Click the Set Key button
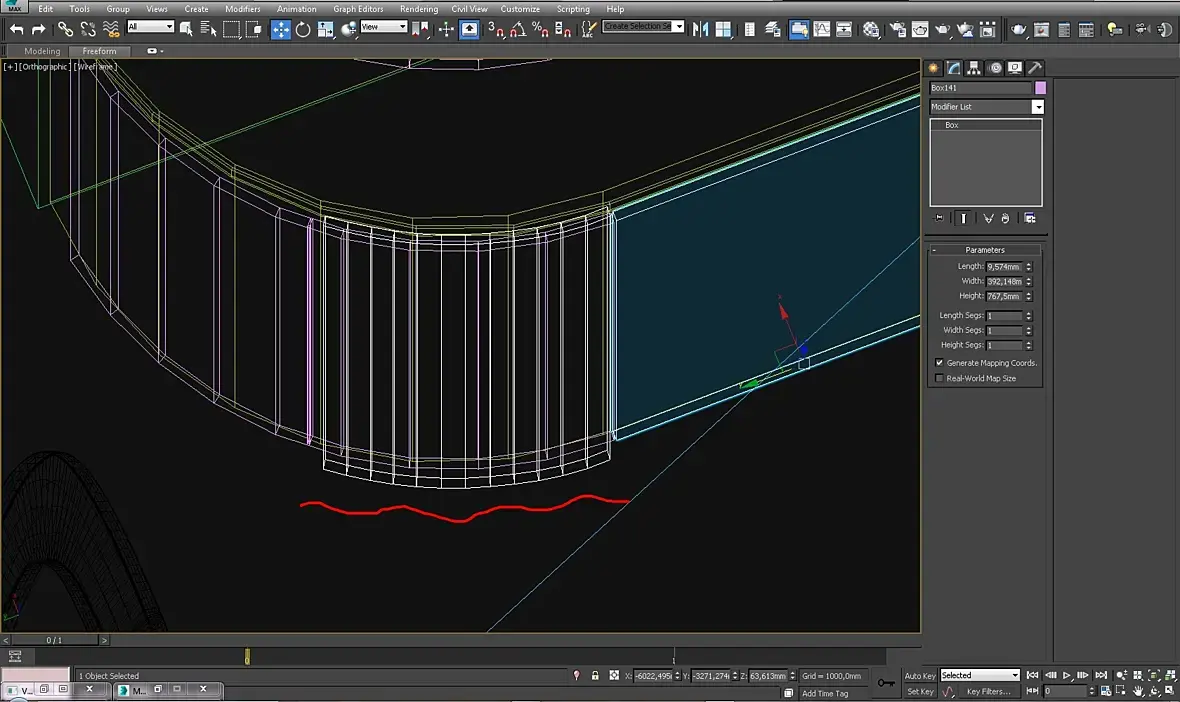Image resolution: width=1180 pixels, height=702 pixels. (x=919, y=691)
